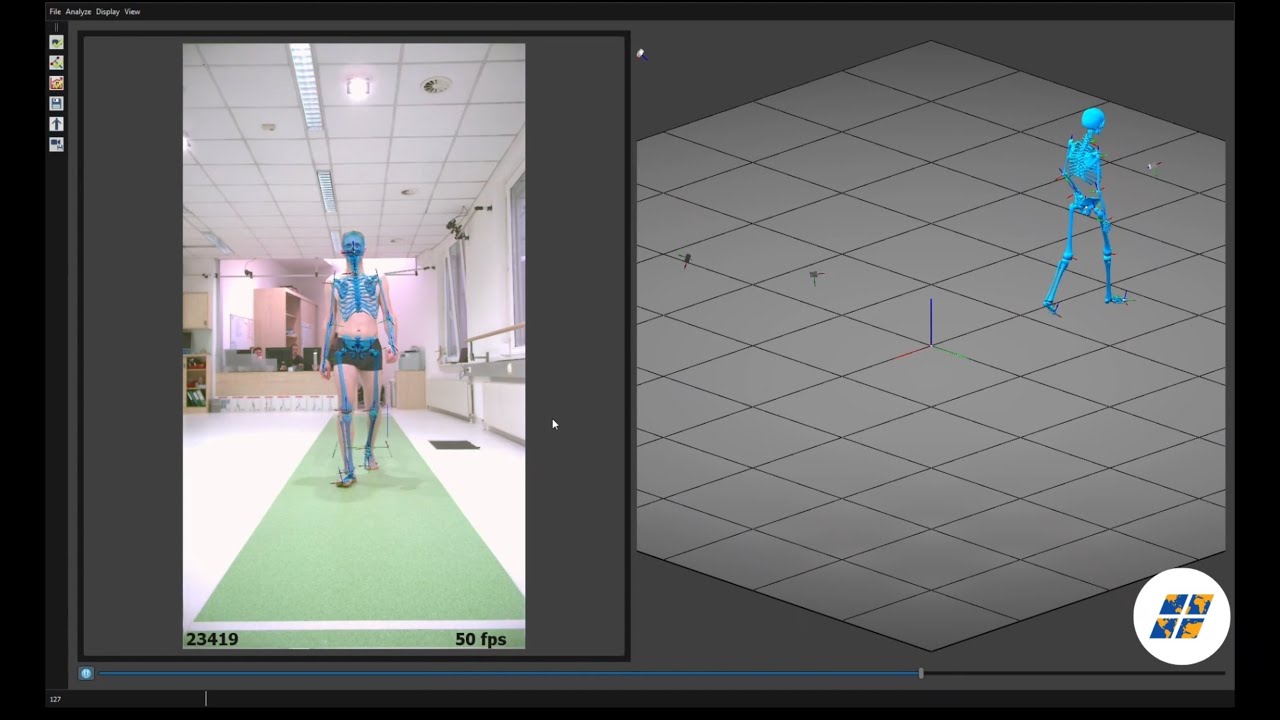The height and width of the screenshot is (720, 1280).
Task: Click the timeline slider handle
Action: point(921,673)
